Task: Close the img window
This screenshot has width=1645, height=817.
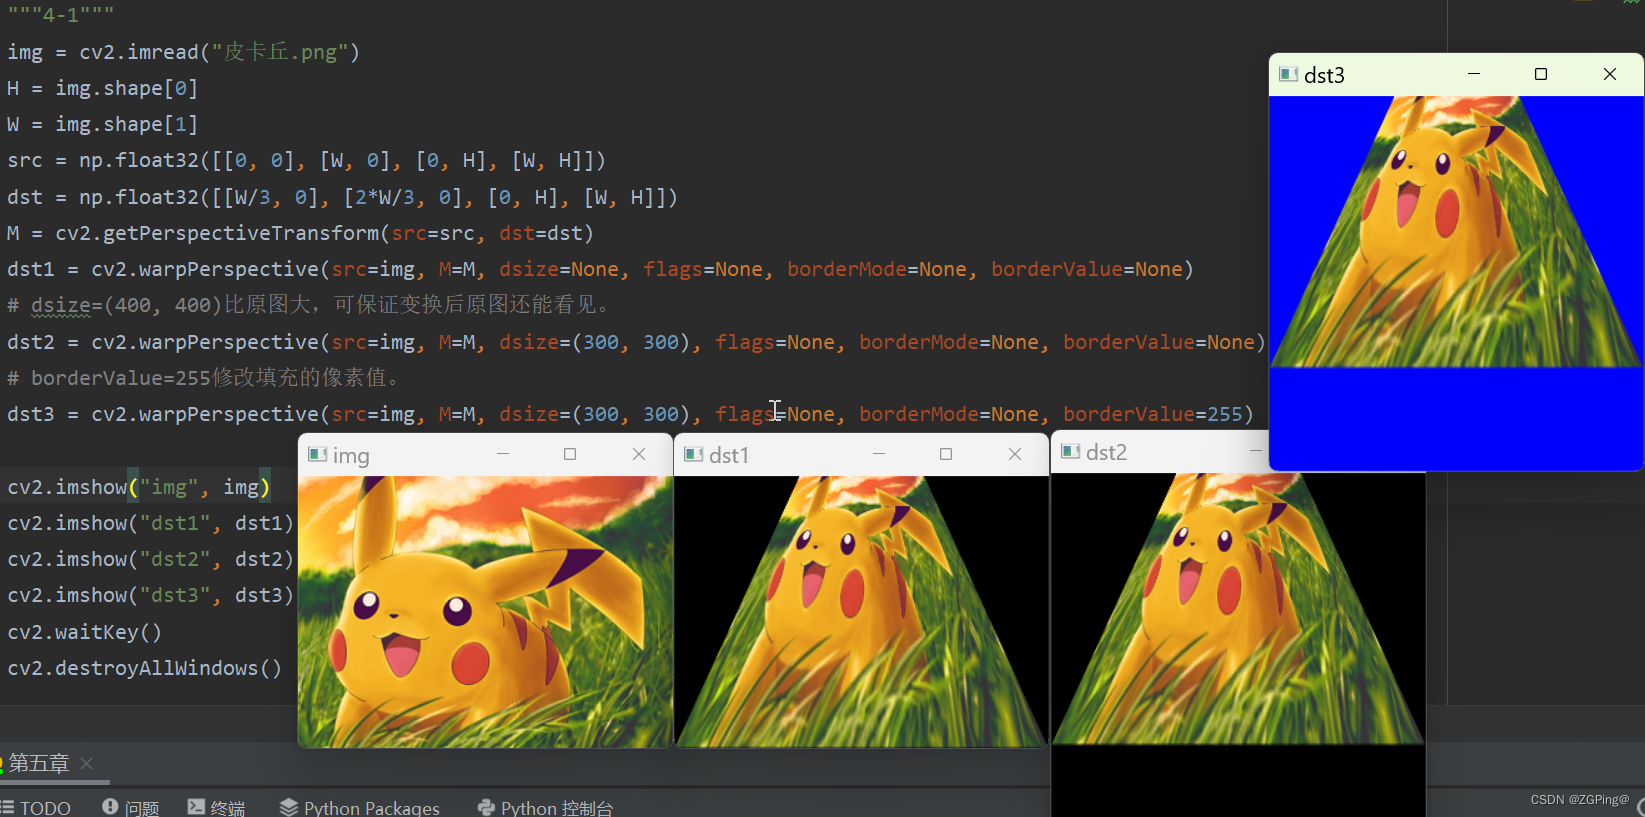Action: (x=639, y=454)
